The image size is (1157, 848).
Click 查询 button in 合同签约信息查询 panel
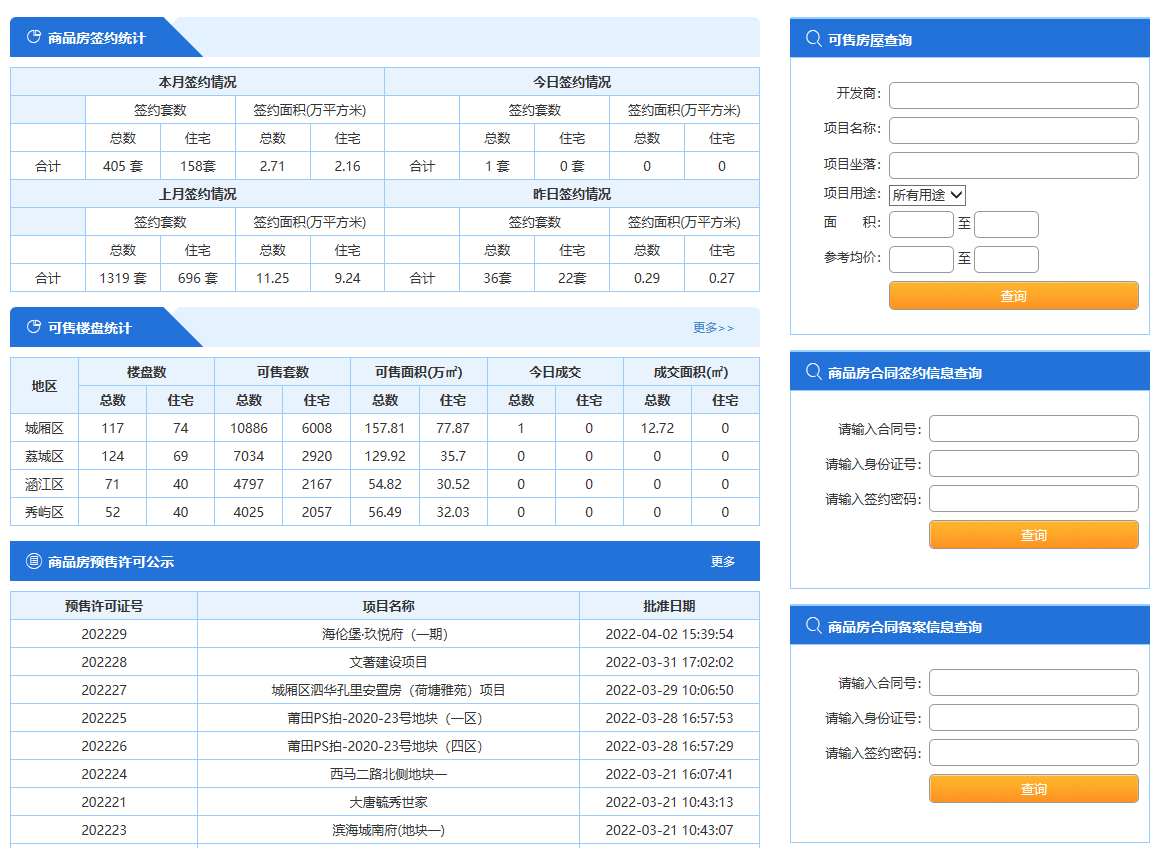pyautogui.click(x=1033, y=535)
